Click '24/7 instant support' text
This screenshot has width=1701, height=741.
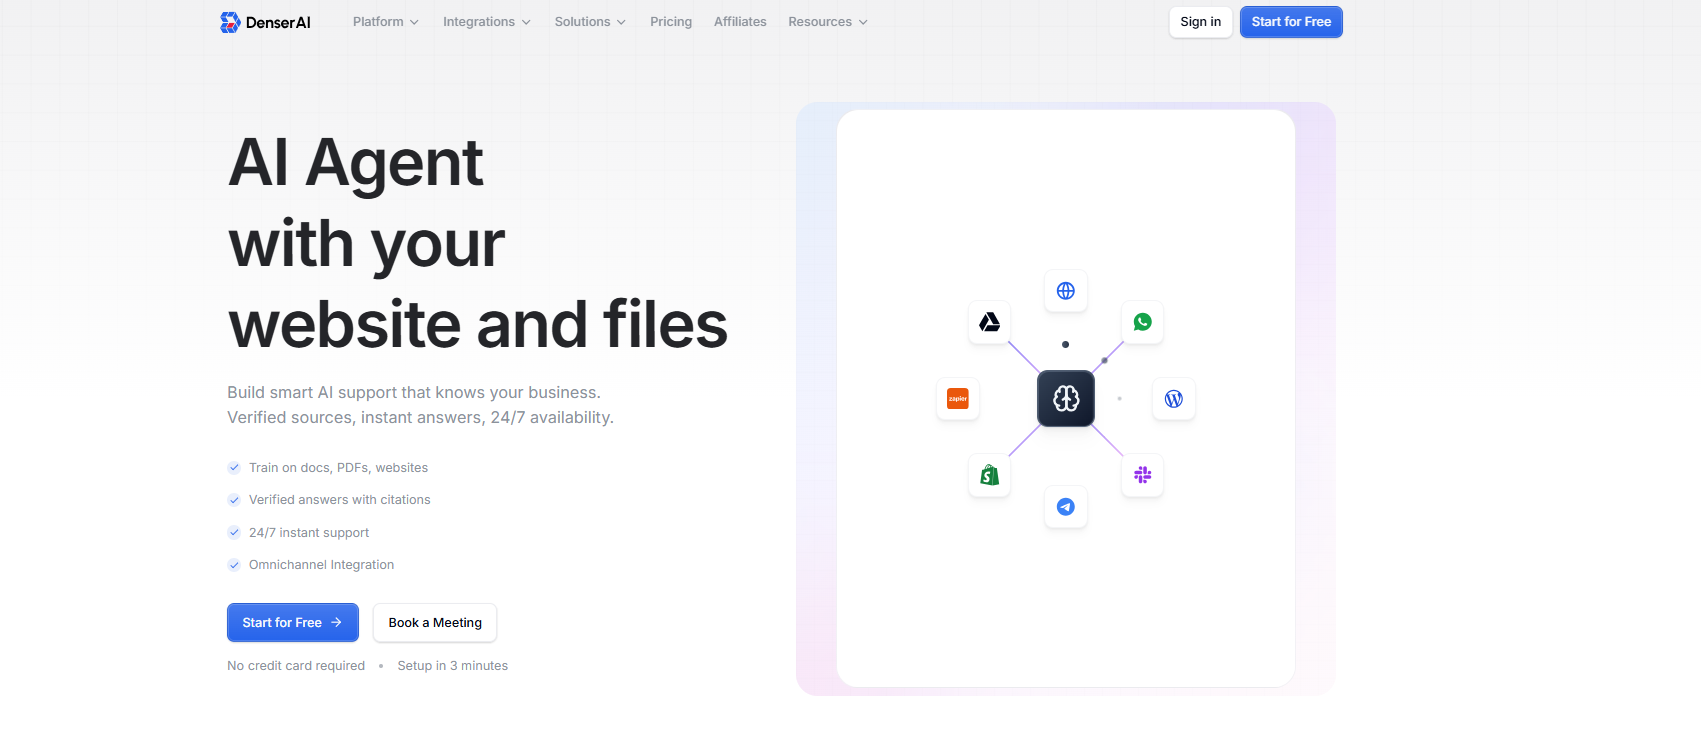point(309,532)
